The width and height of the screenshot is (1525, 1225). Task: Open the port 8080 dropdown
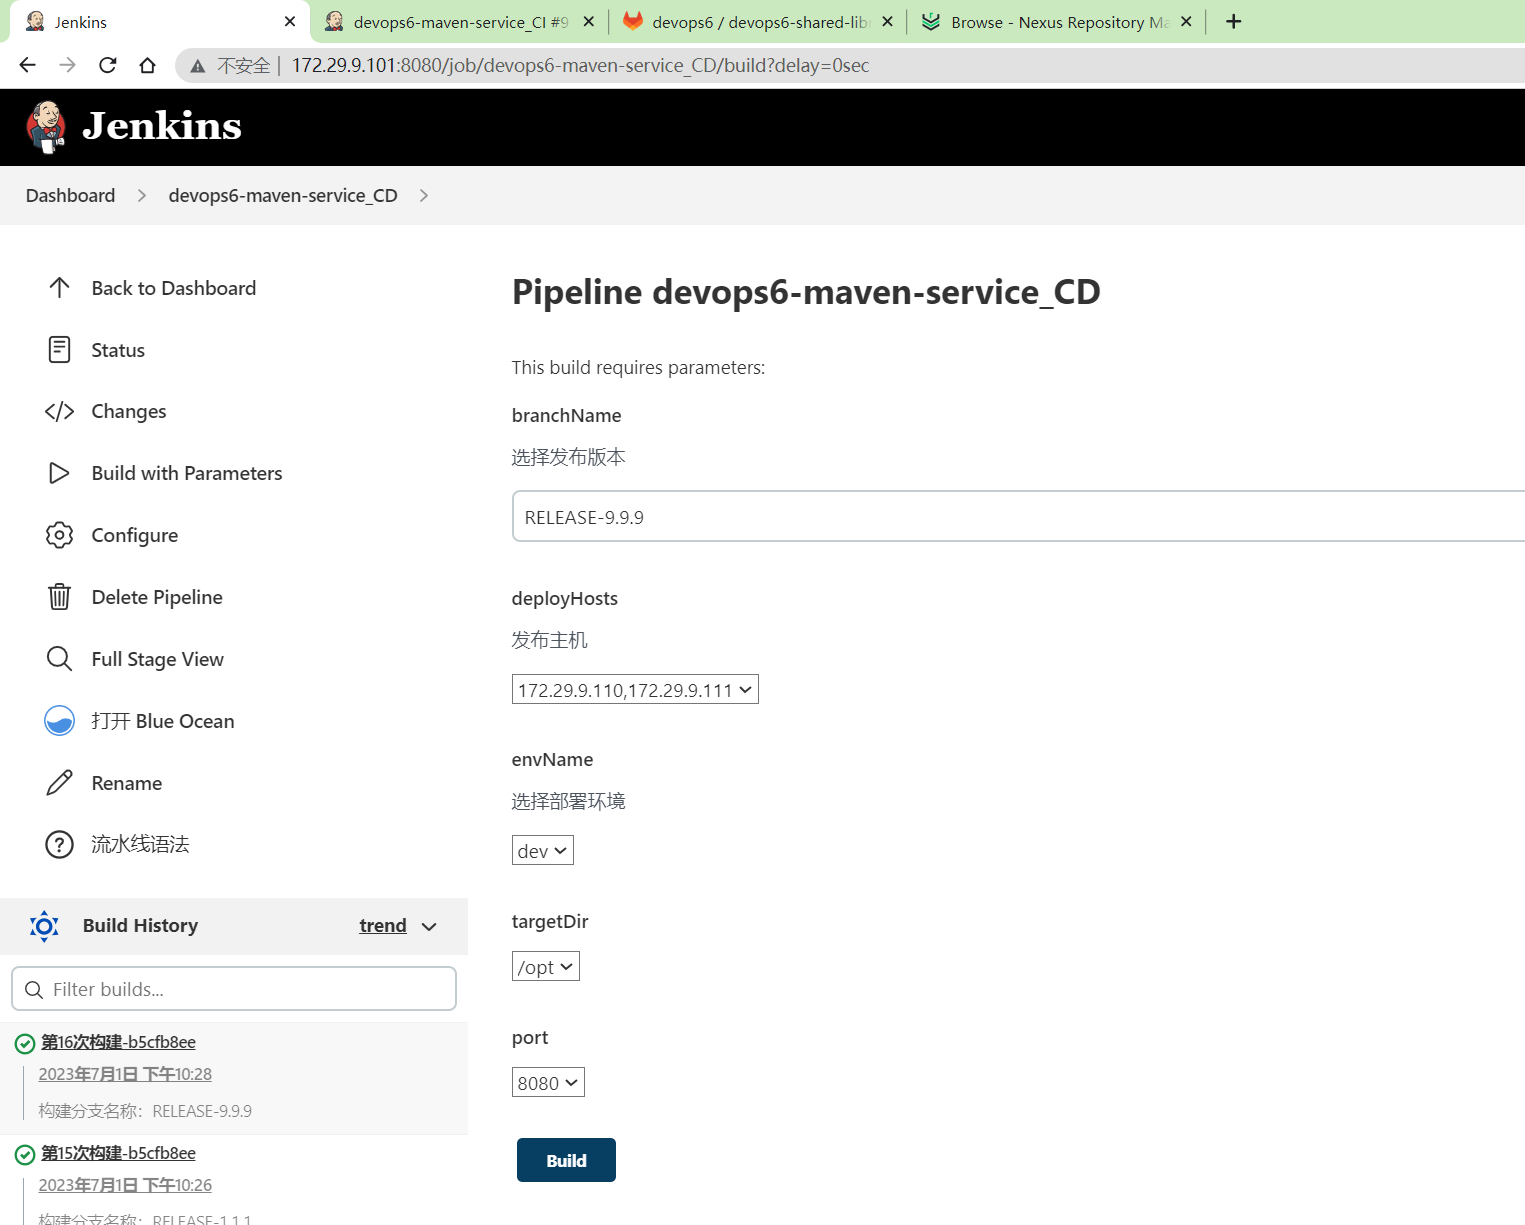coord(548,1082)
